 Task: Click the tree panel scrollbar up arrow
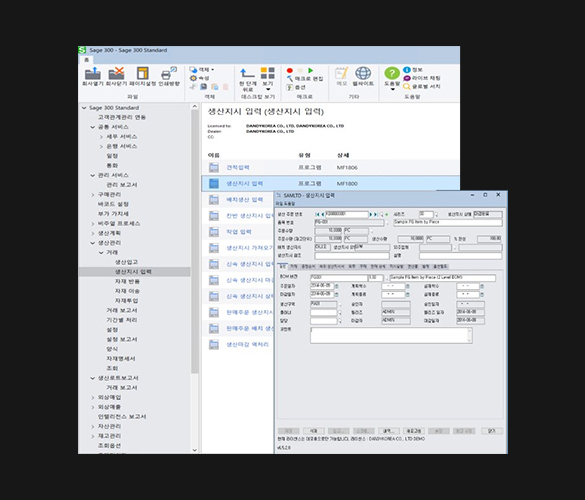click(x=194, y=107)
